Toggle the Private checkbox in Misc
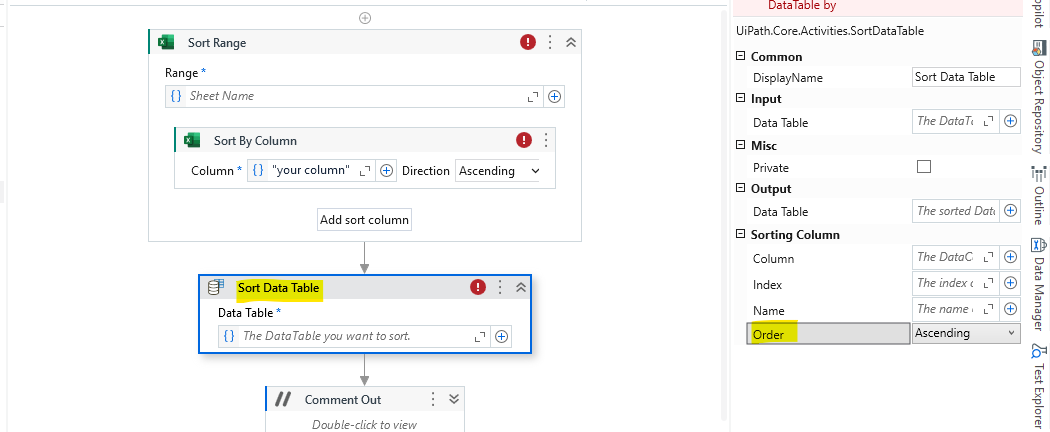Viewport: 1050px width, 432px height. pyautogui.click(x=924, y=167)
